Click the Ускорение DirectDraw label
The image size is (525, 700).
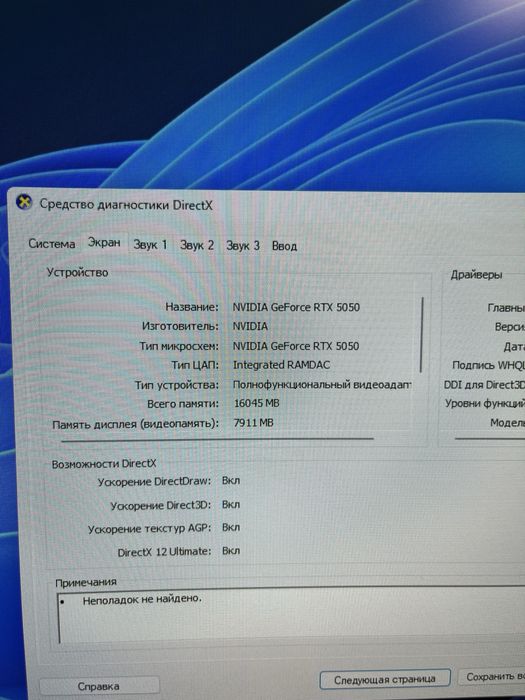tap(154, 482)
